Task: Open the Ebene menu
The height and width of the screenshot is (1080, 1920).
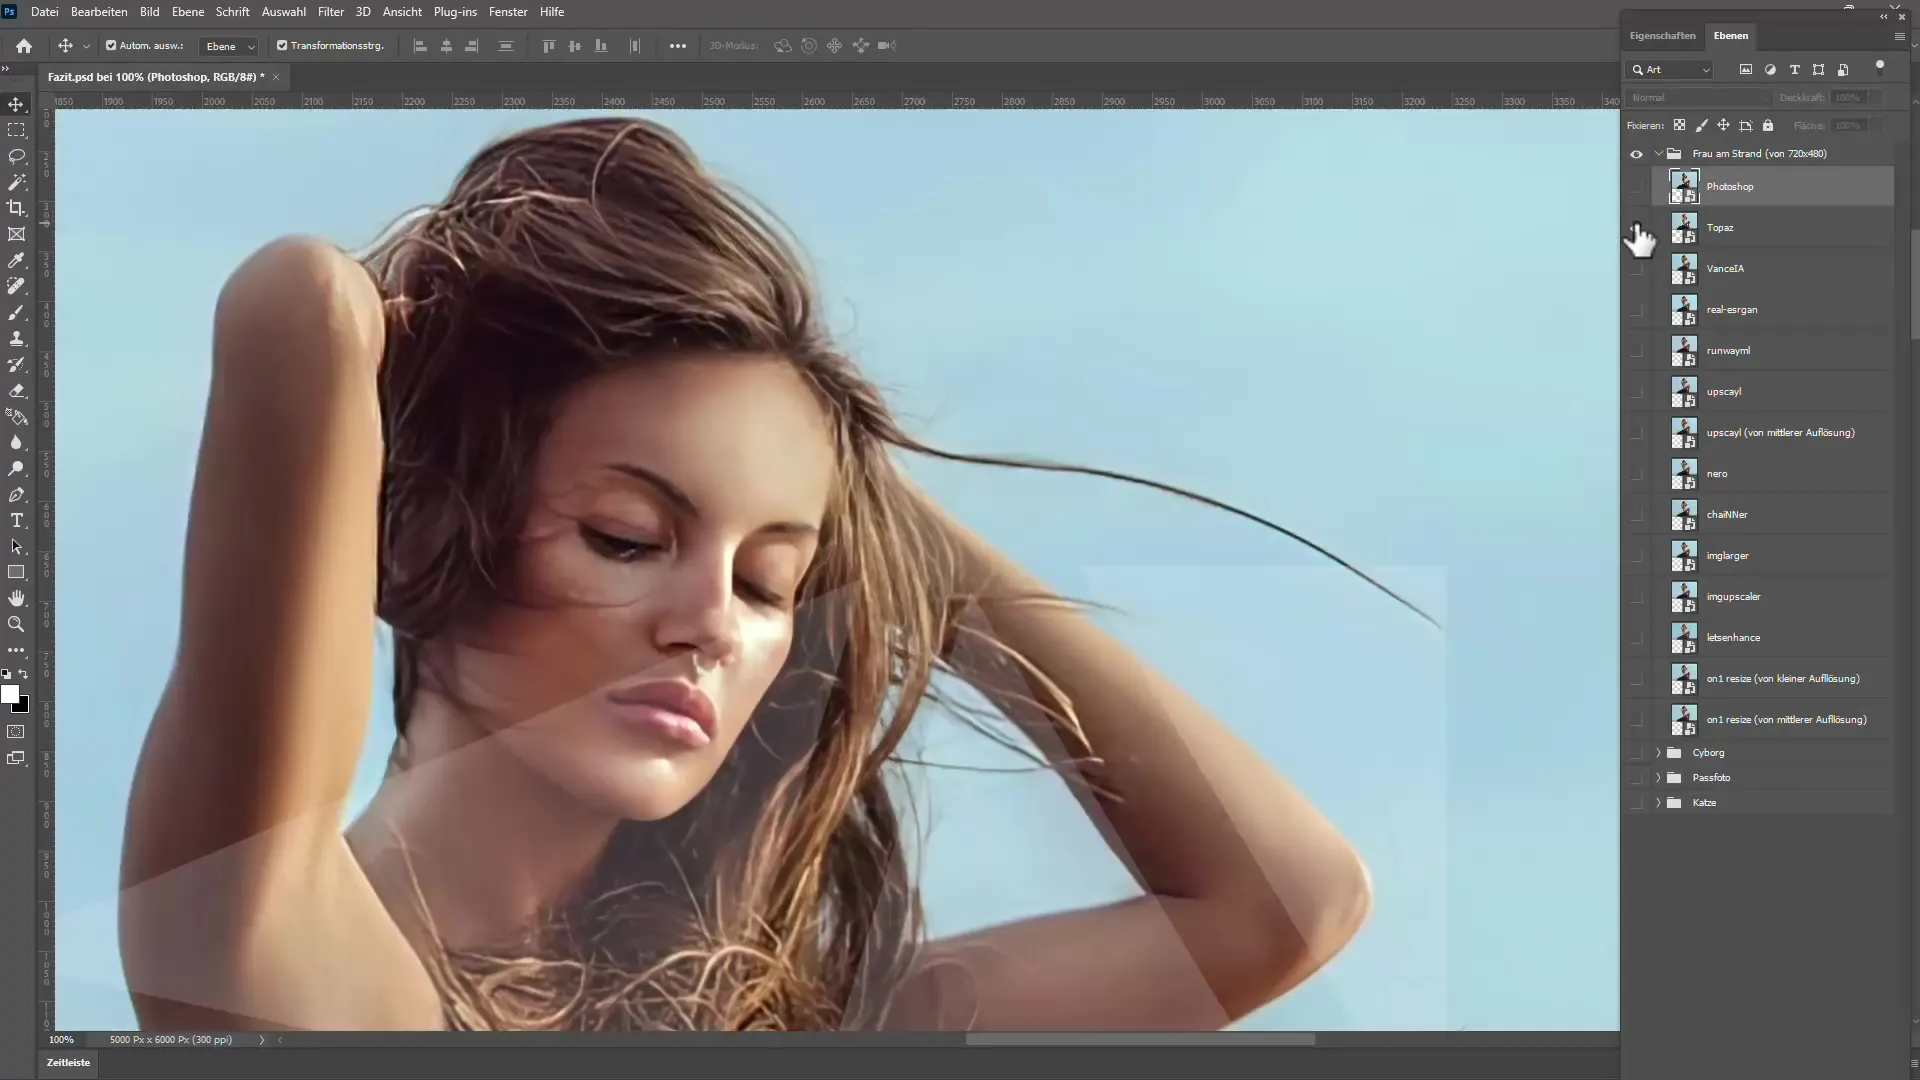Action: click(189, 11)
